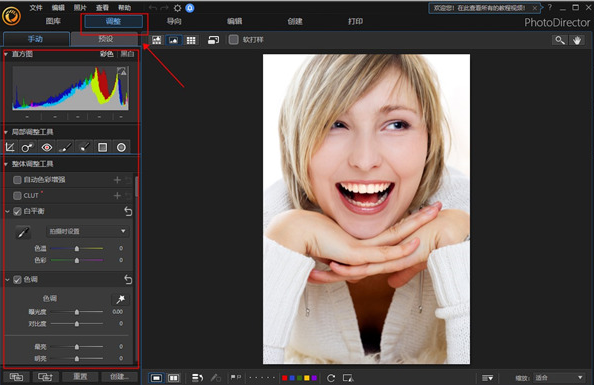The height and width of the screenshot is (385, 594).
Task: Activate the hand pan tool
Action: 577,40
